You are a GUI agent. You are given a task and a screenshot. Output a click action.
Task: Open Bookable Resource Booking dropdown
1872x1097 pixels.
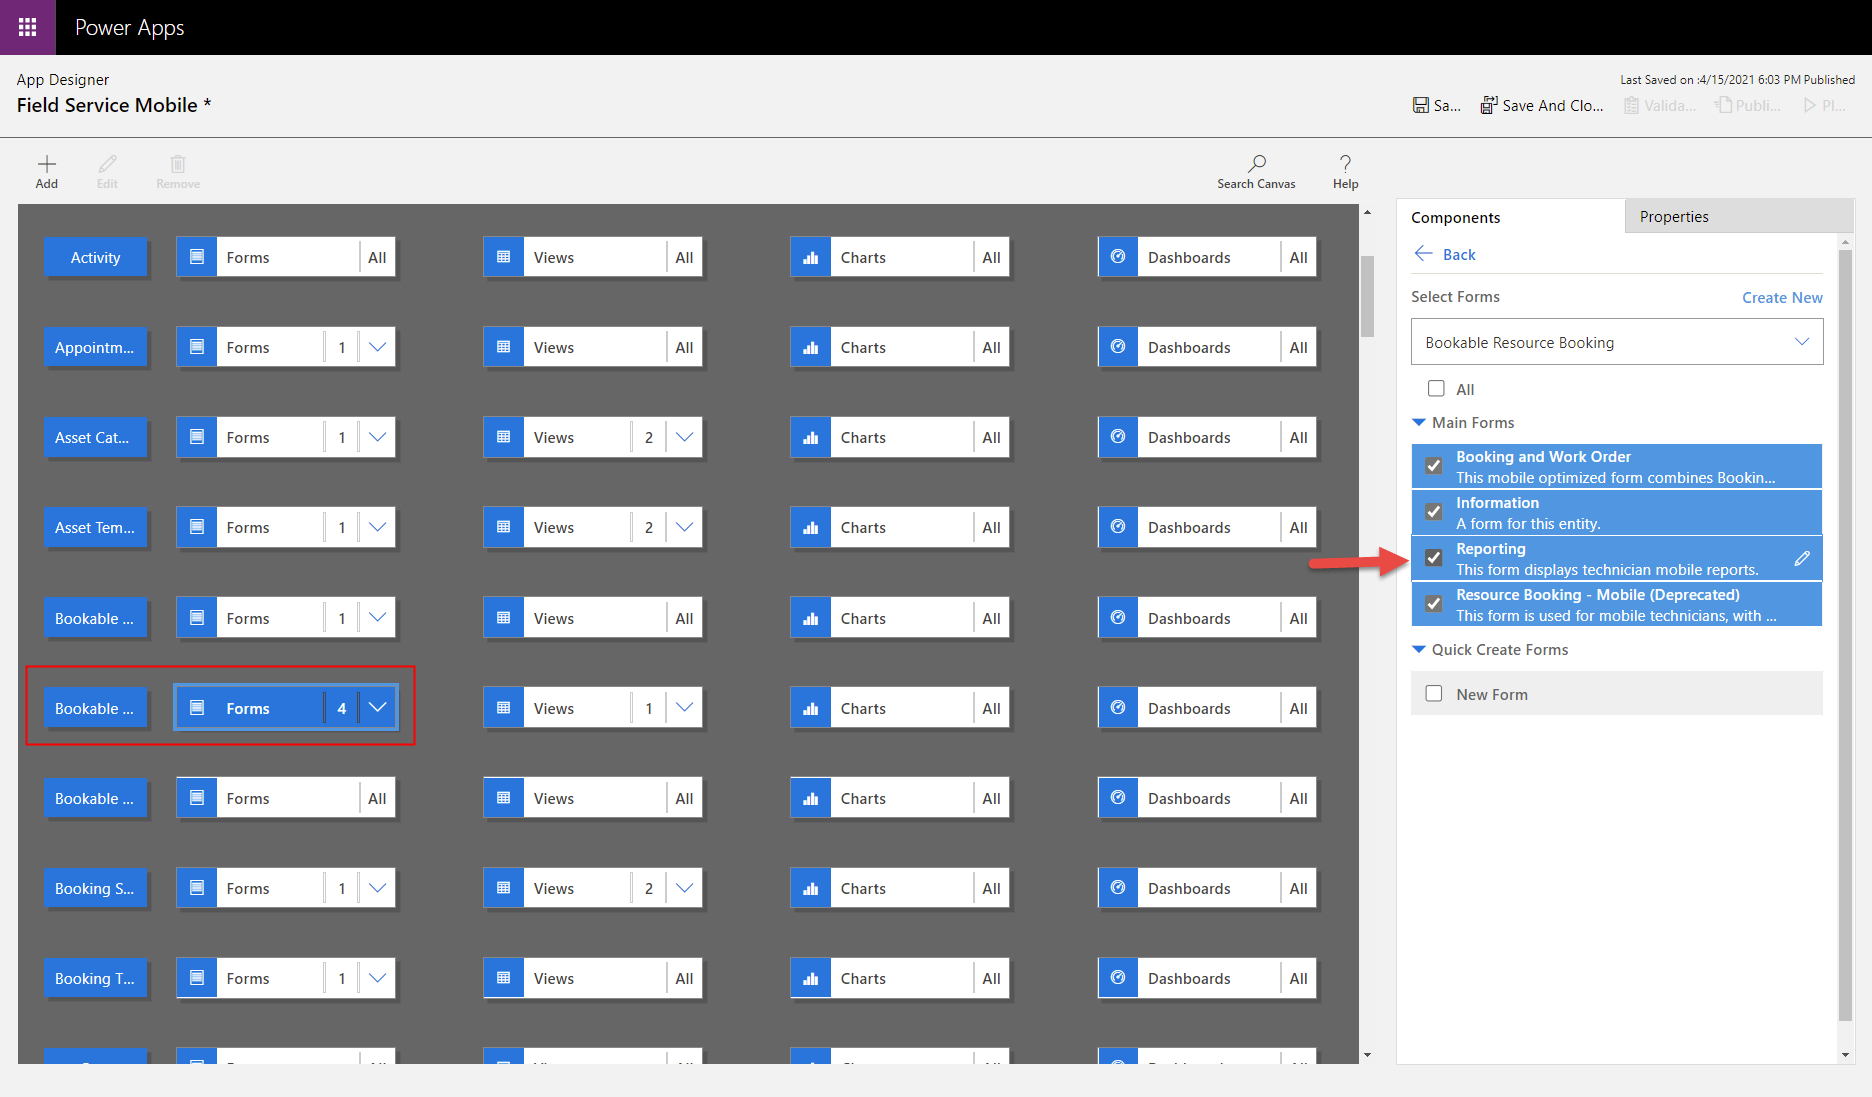[x=1617, y=342]
